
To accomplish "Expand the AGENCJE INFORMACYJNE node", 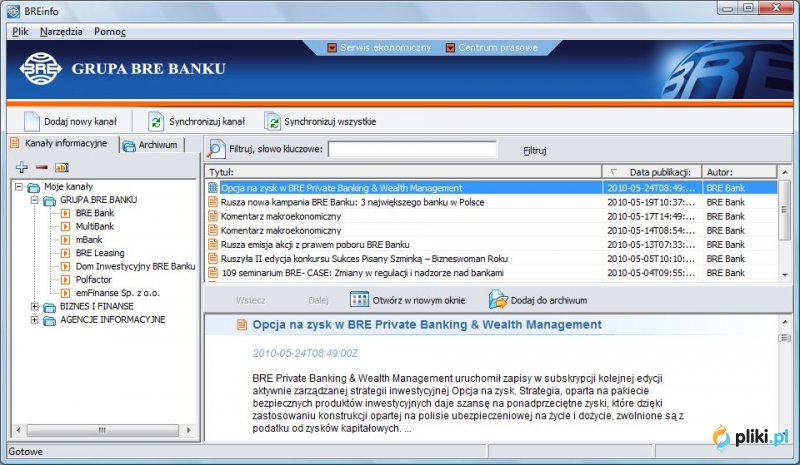I will point(35,320).
